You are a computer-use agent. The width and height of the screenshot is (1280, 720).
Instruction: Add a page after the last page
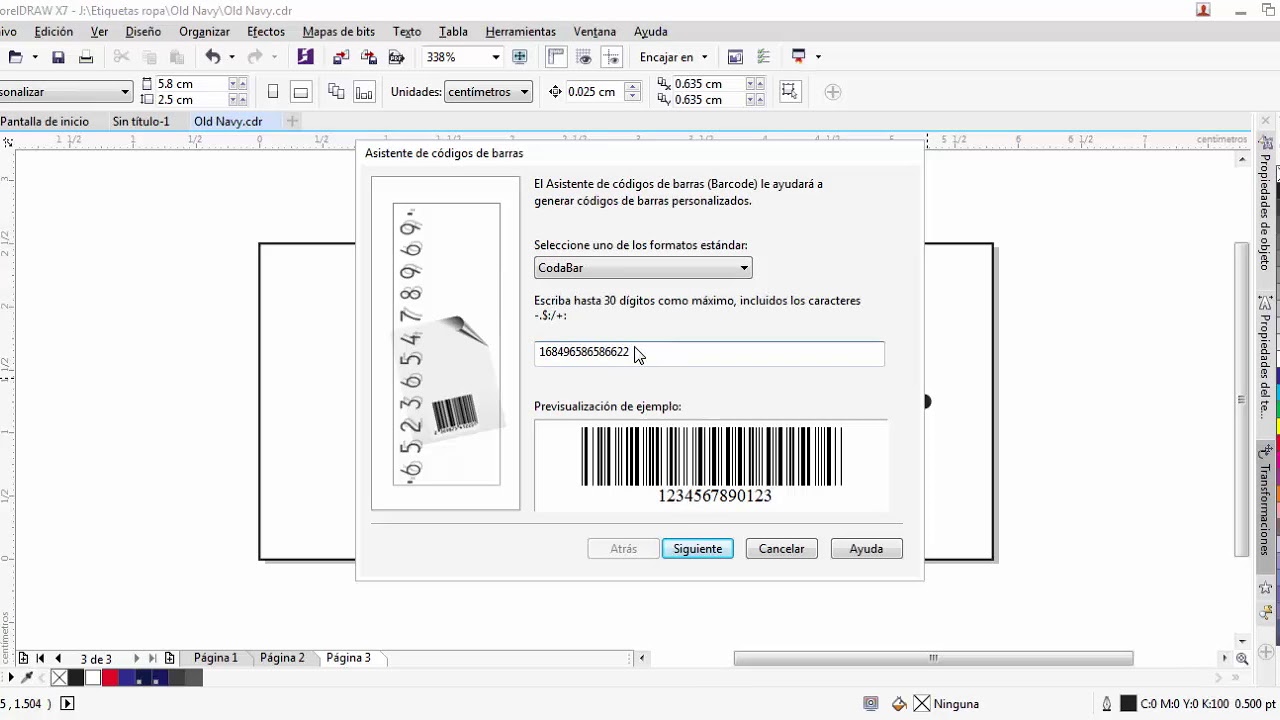(x=169, y=658)
